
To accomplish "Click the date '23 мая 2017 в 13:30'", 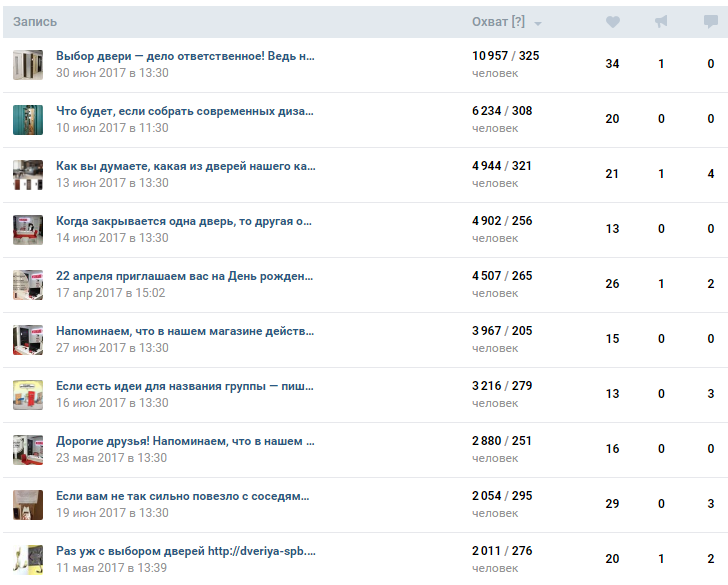I will [112, 458].
